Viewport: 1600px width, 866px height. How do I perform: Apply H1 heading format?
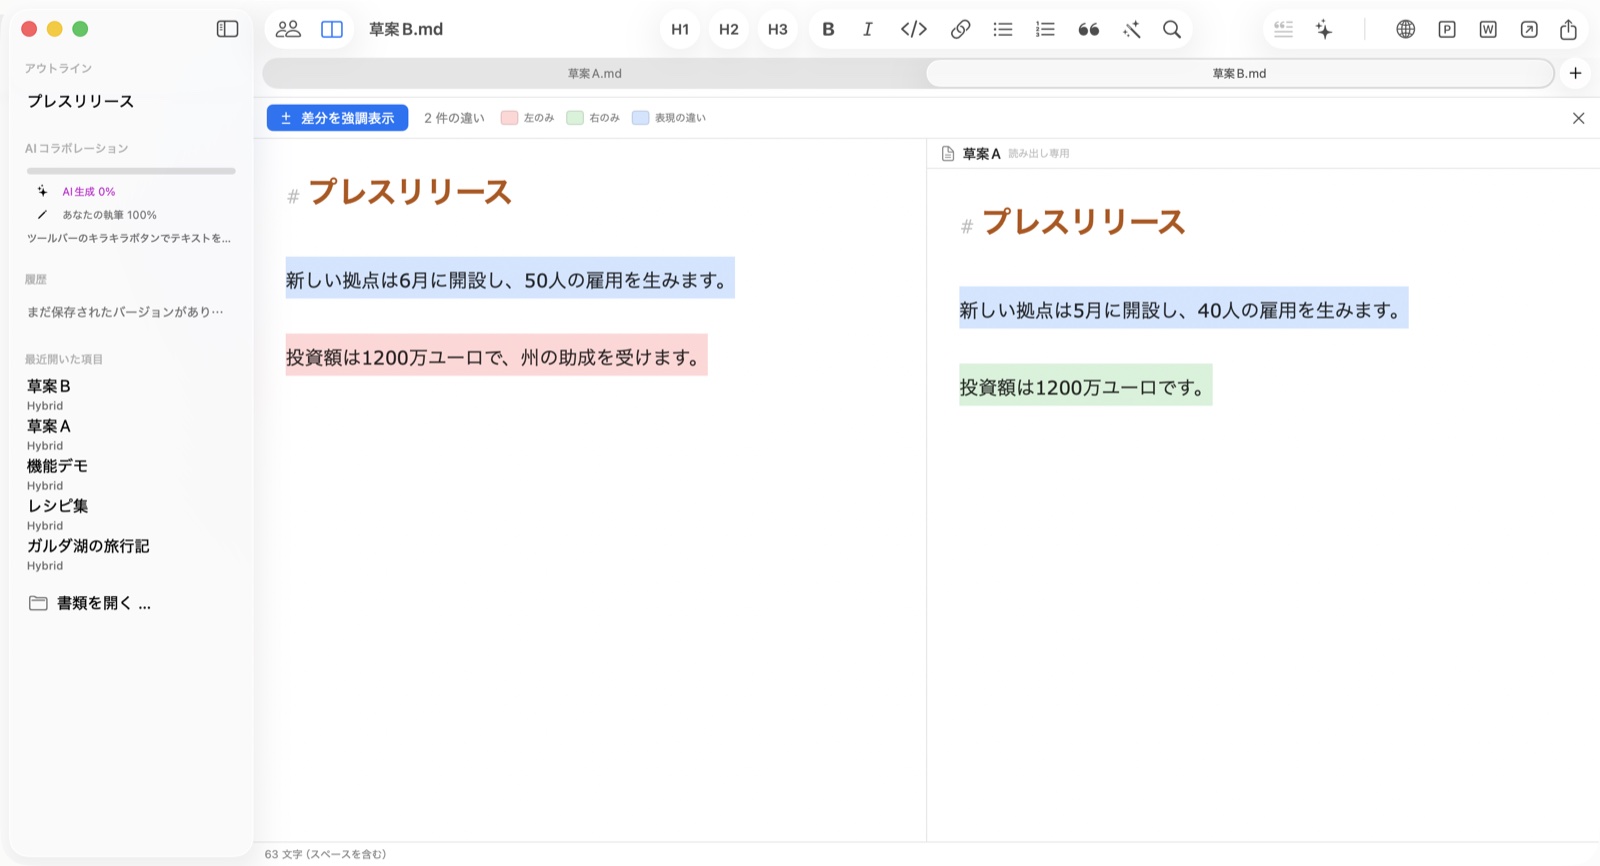tap(680, 29)
